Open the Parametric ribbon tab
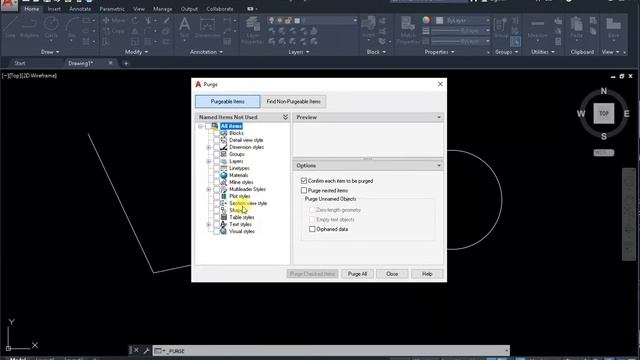 (x=112, y=9)
